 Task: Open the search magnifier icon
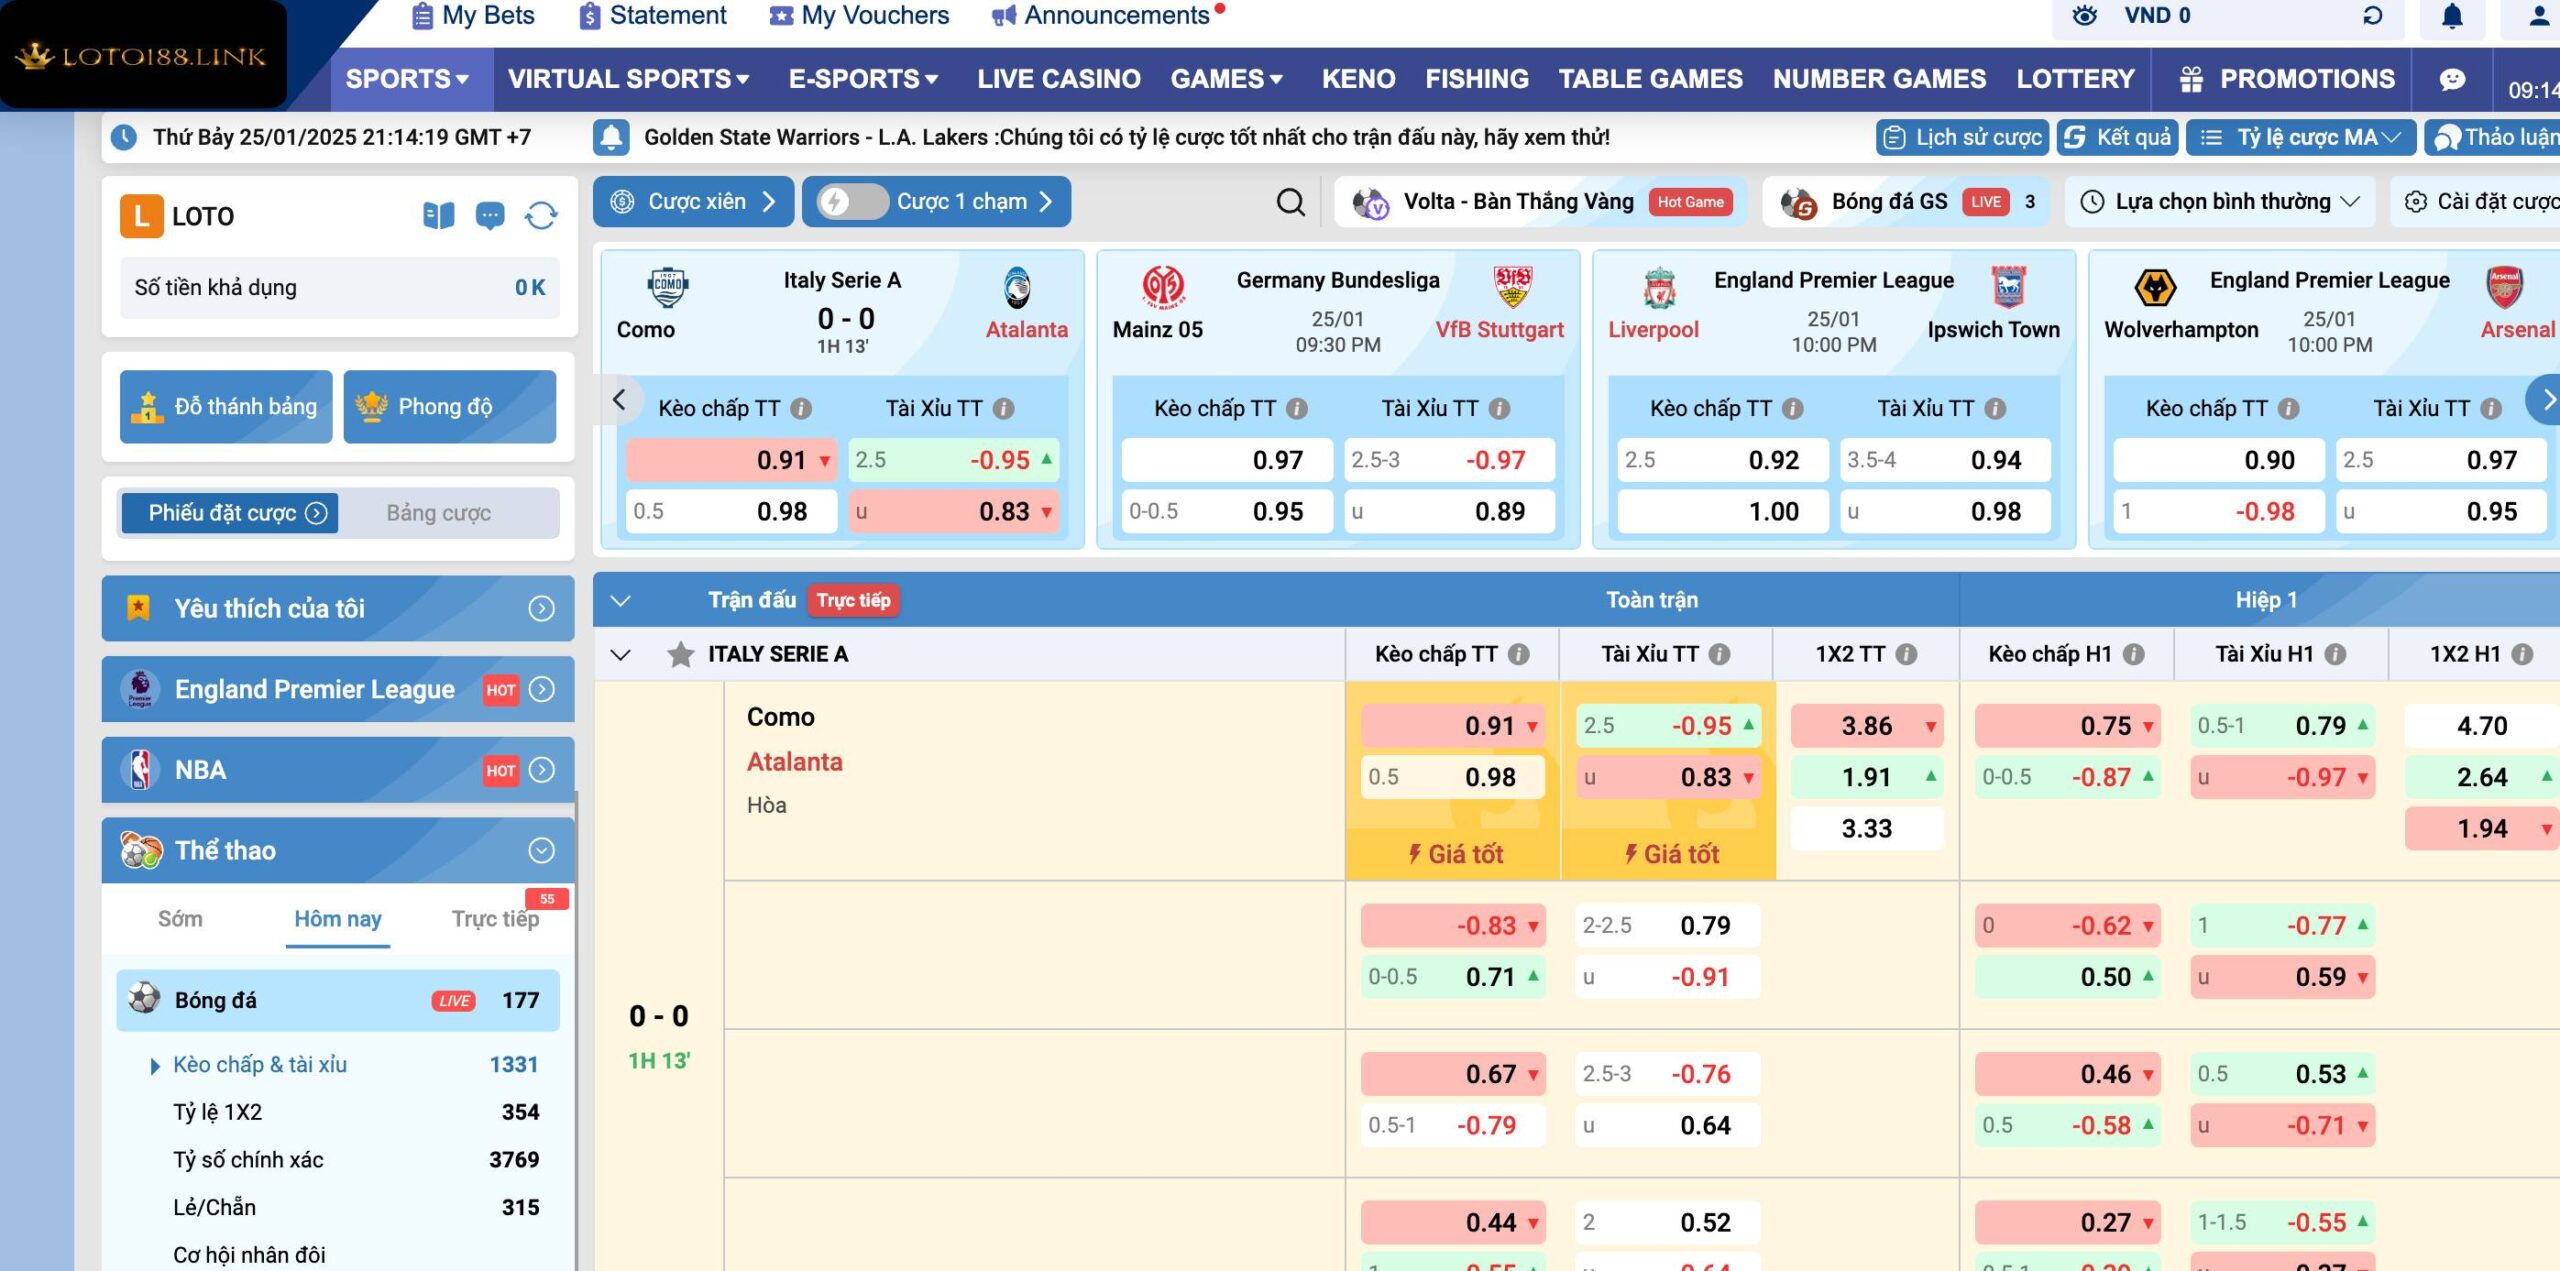(x=1289, y=201)
